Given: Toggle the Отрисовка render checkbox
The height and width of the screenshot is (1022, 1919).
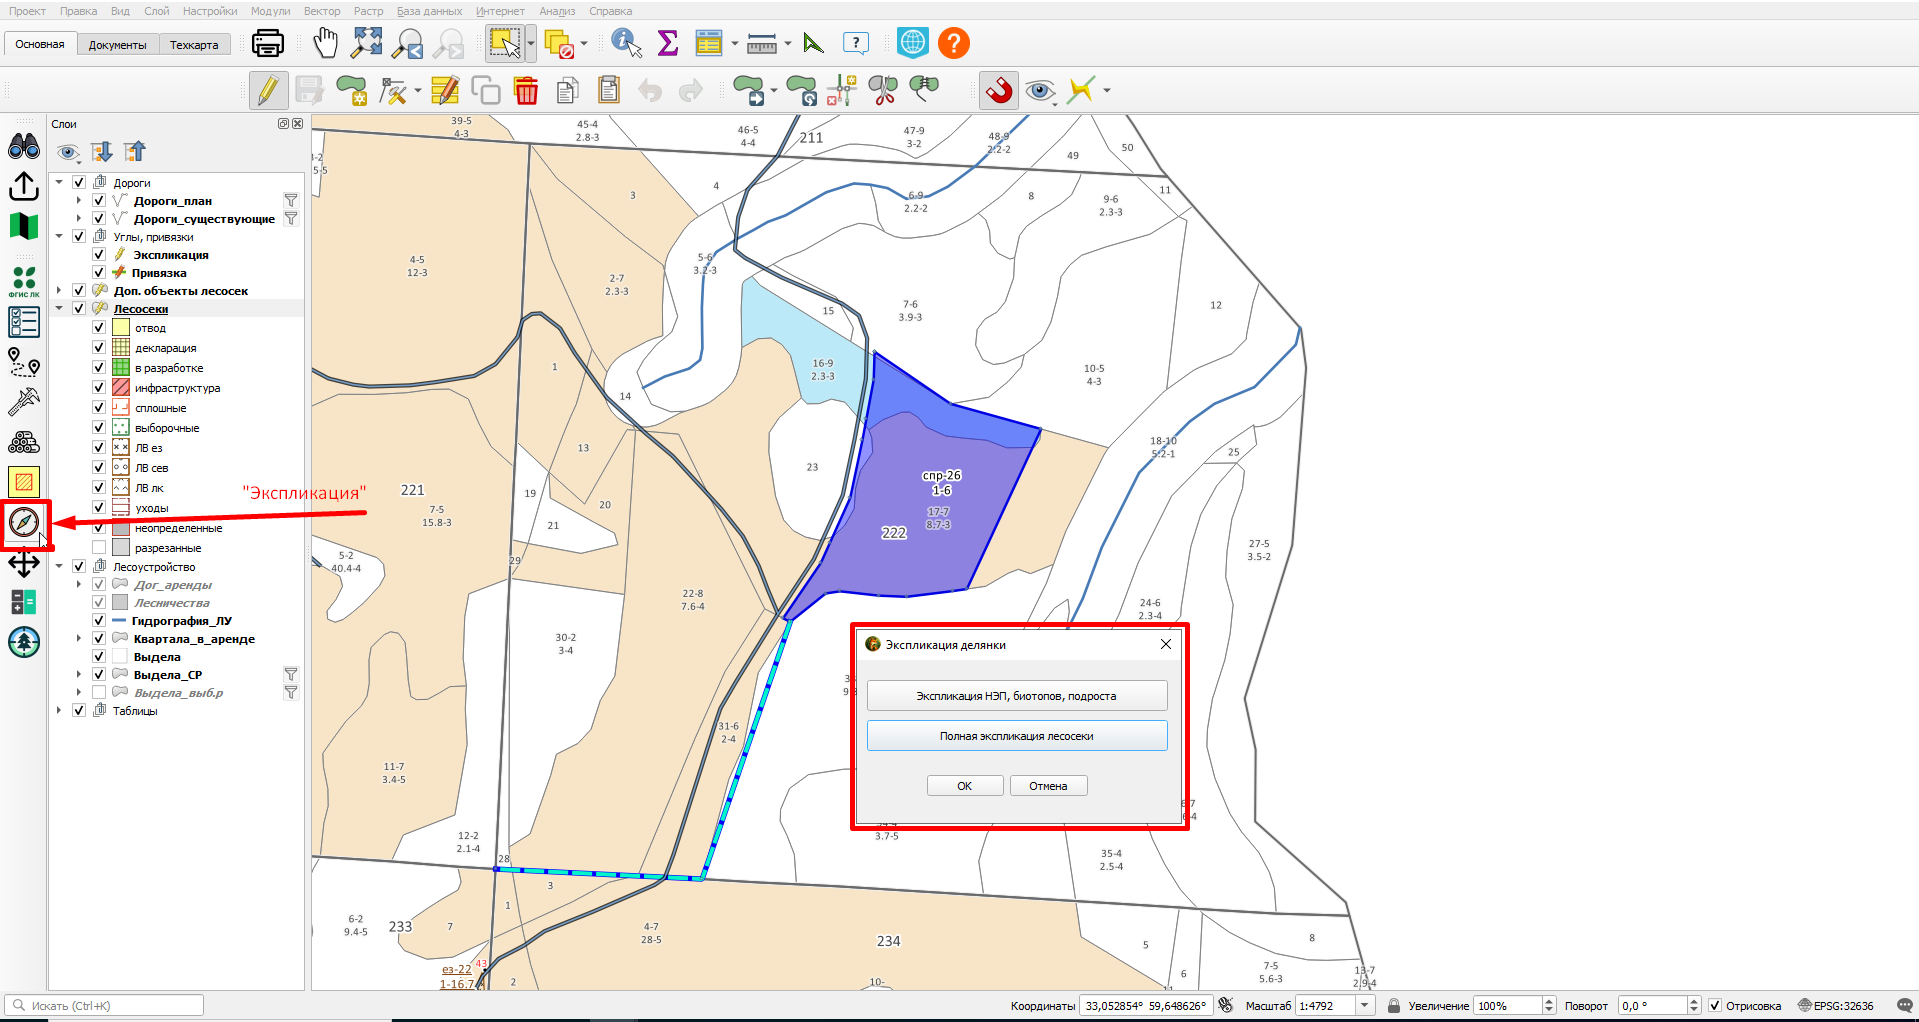Looking at the screenshot, I should point(1715,1006).
